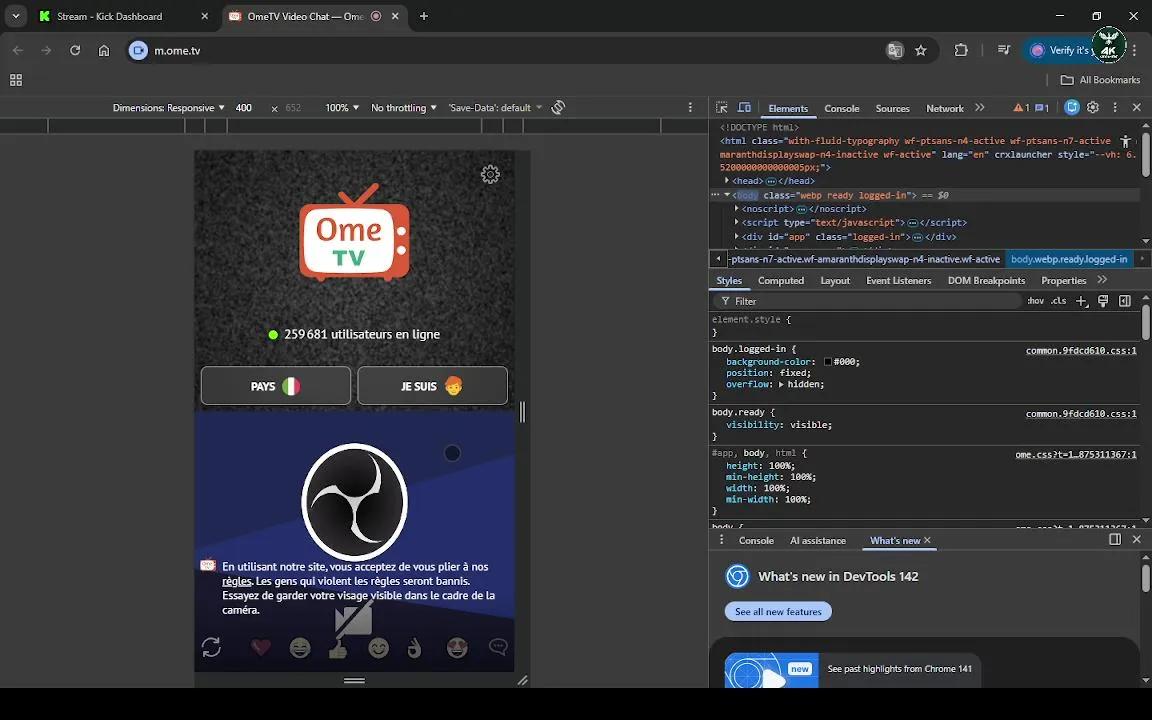
Task: Bookmark this page with the star icon
Action: click(x=921, y=51)
